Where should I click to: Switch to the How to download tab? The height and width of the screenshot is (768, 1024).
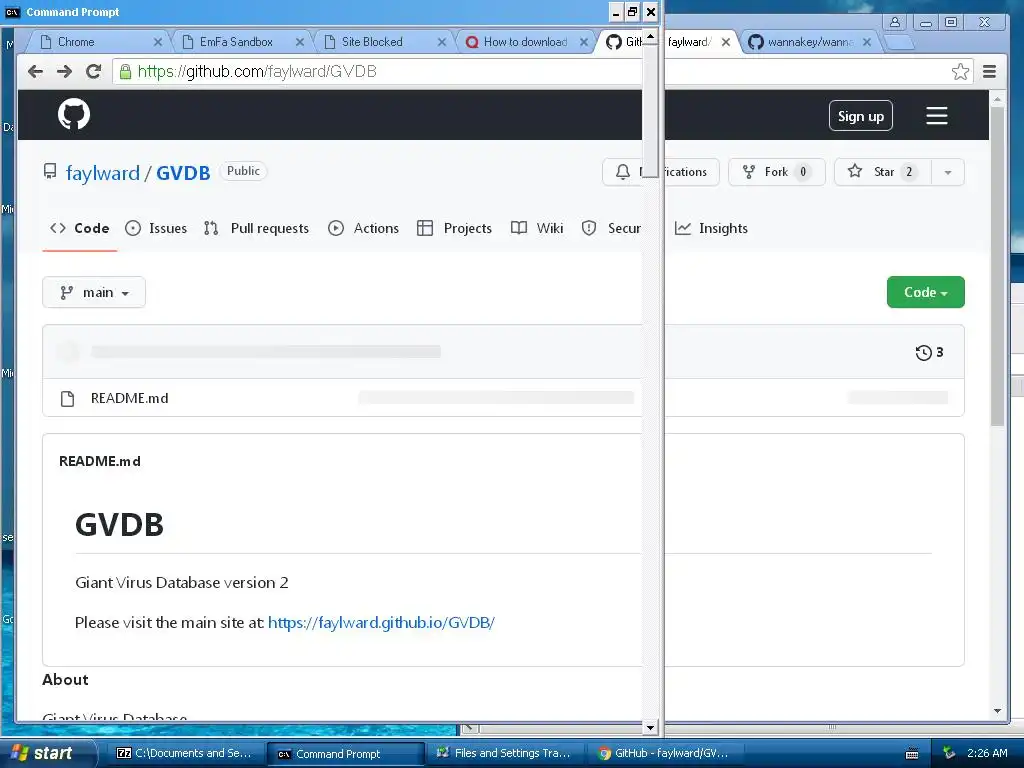(x=526, y=42)
